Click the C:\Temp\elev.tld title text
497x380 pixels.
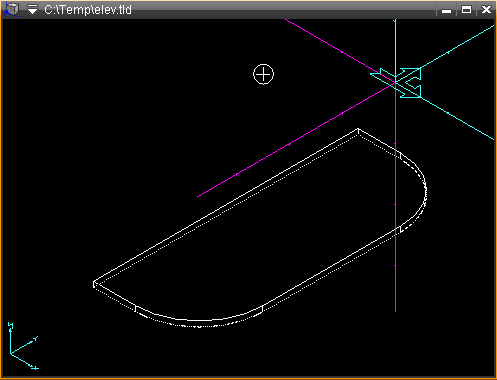coord(88,10)
